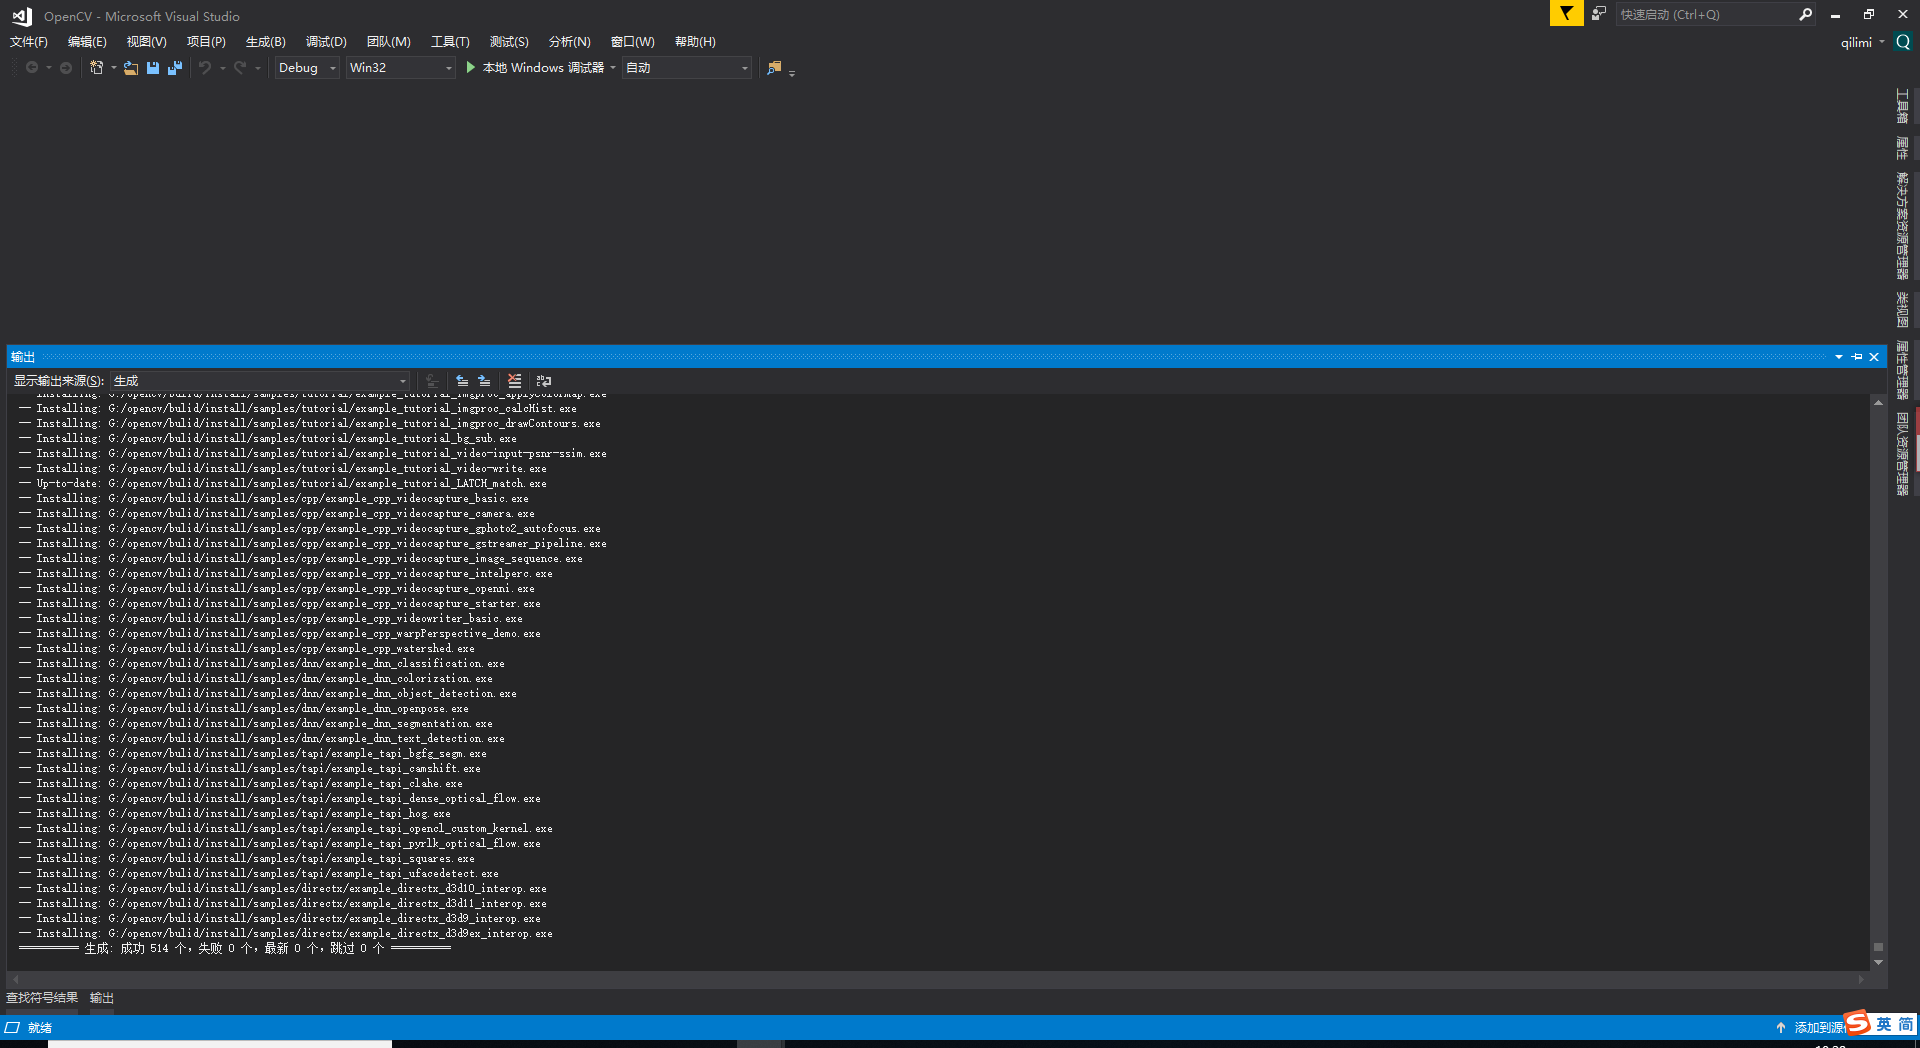Click the output scrollbar down arrow

coord(1877,963)
